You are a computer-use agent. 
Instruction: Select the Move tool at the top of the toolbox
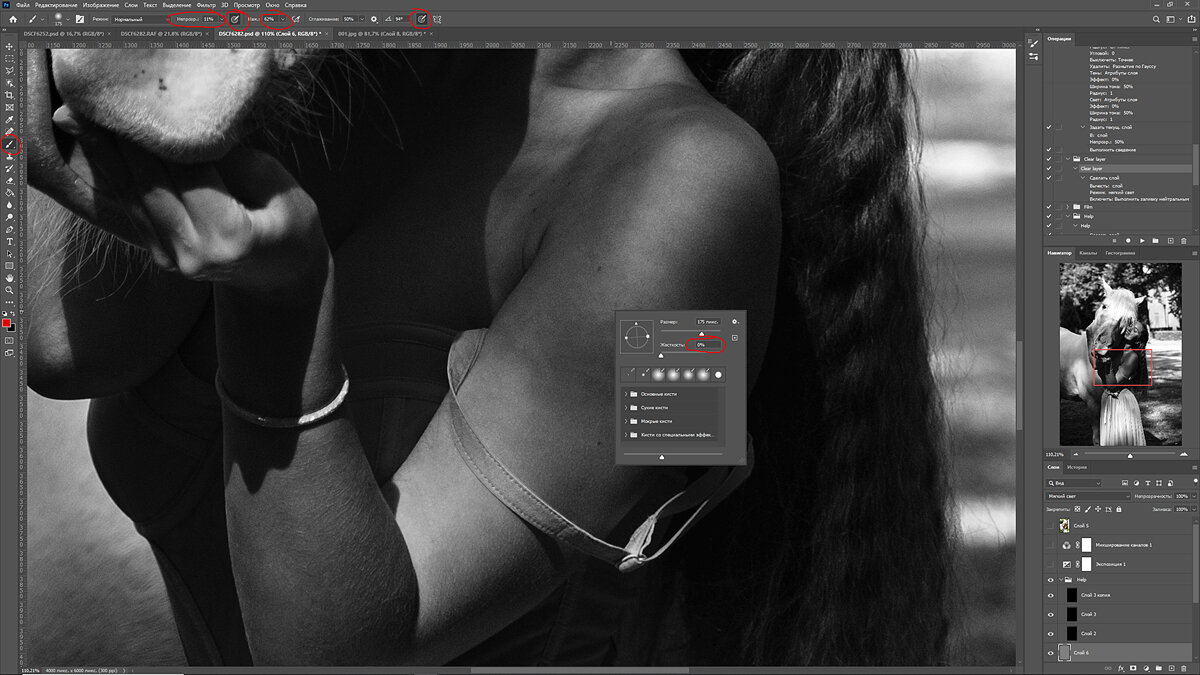tap(9, 47)
